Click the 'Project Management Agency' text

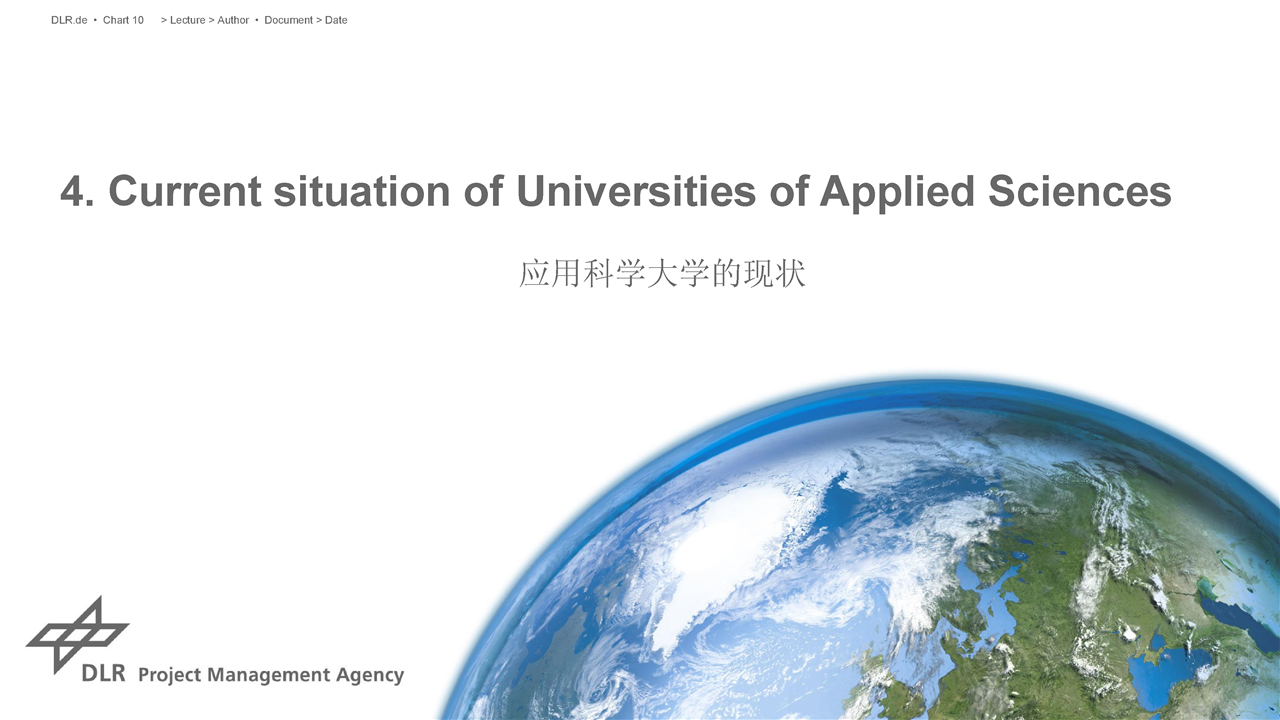[x=270, y=675]
